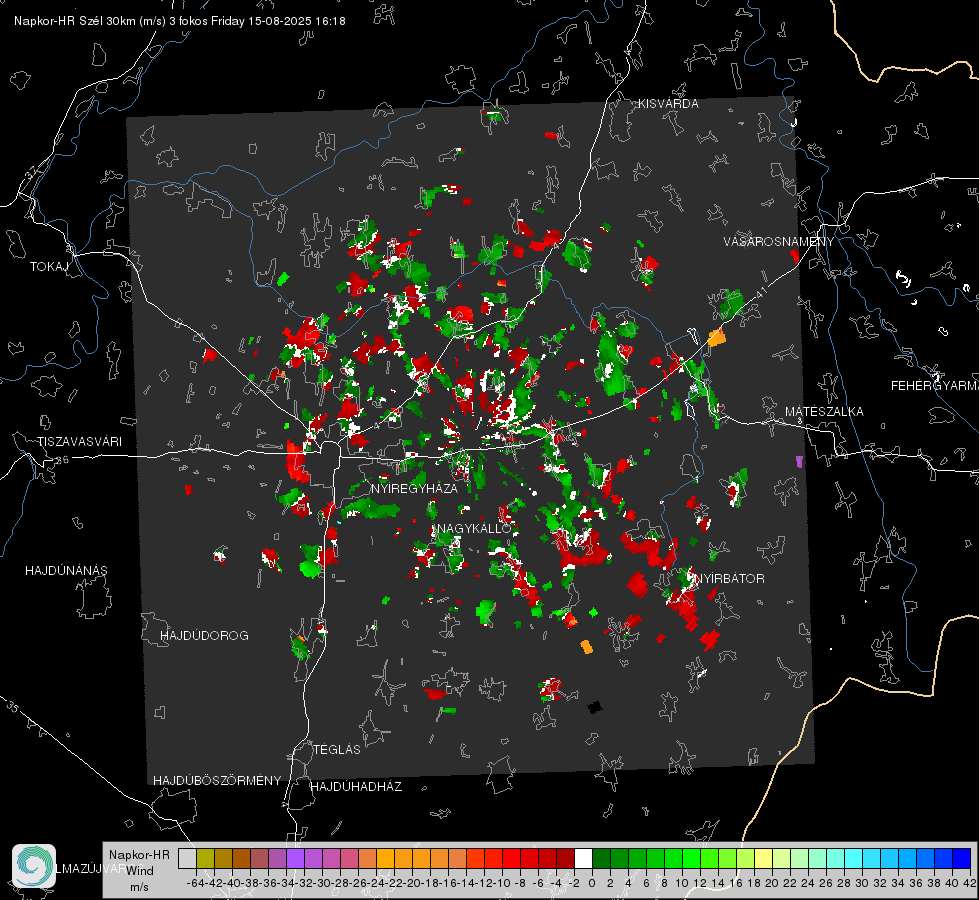Image resolution: width=979 pixels, height=900 pixels.
Task: Click the VÁSÁROSNAMÉNY town label
Action: 779,241
